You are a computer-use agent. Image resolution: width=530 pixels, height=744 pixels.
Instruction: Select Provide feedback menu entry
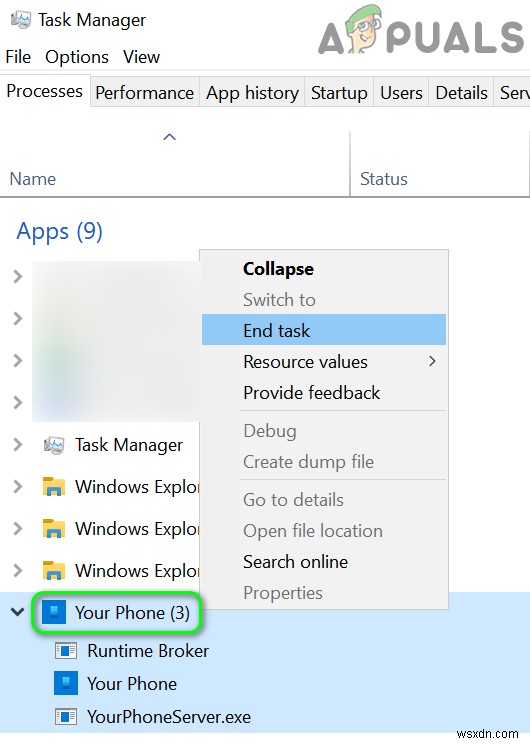[x=311, y=393]
